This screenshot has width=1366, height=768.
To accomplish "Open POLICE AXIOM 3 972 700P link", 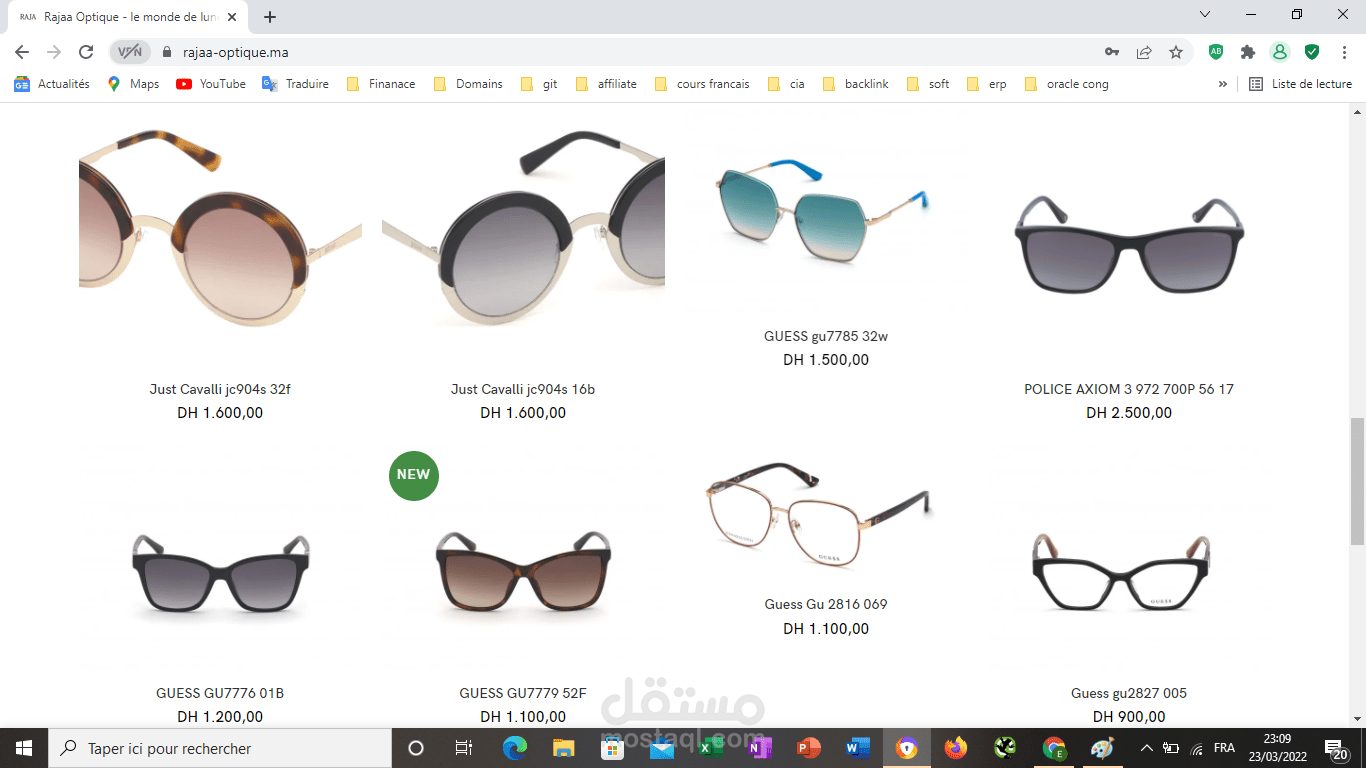I will [1129, 389].
